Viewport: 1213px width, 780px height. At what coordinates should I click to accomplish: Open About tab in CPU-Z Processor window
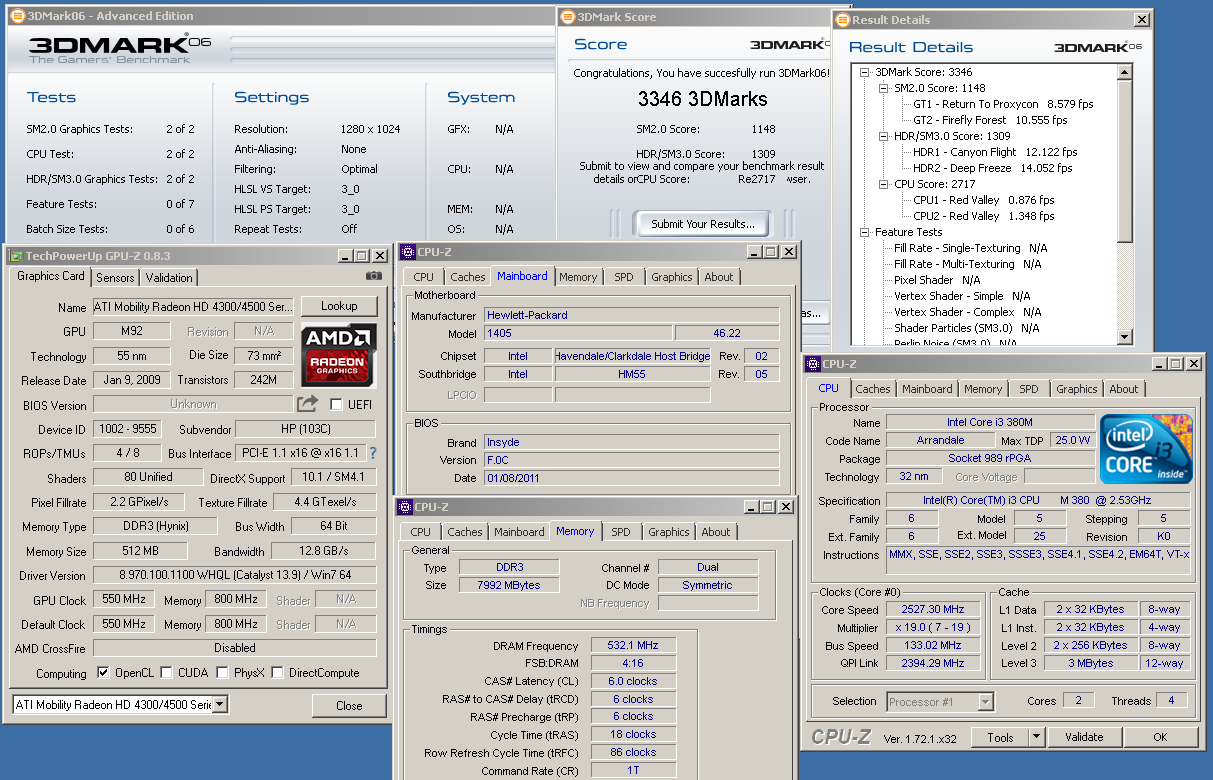(x=1124, y=389)
